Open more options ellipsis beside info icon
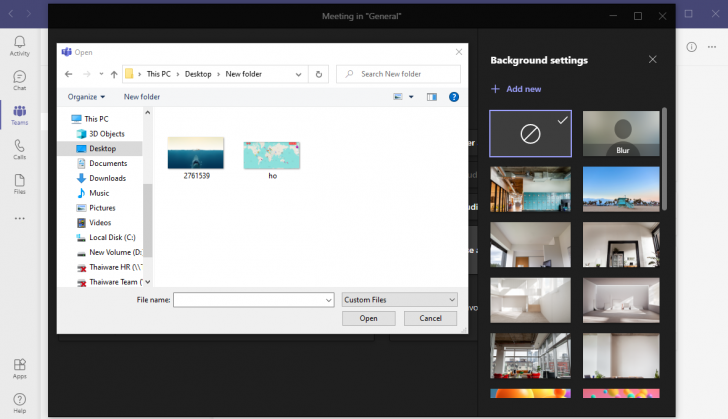This screenshot has height=419, width=728. tap(712, 47)
